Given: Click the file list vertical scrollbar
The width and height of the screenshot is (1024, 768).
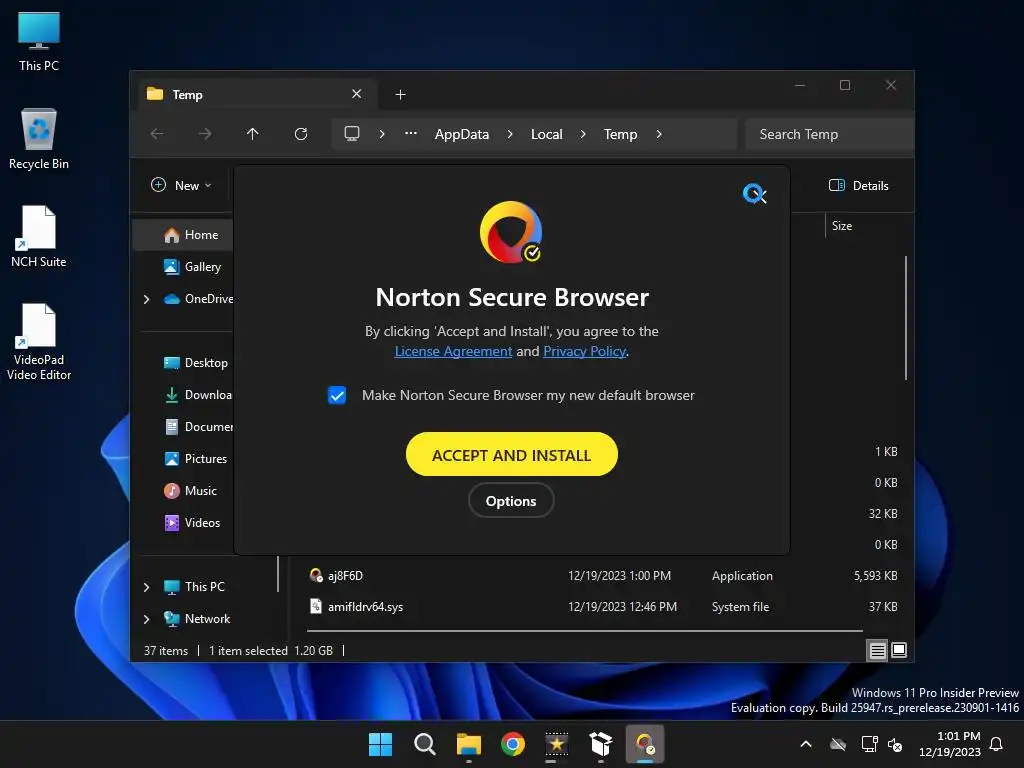Looking at the screenshot, I should [x=906, y=318].
